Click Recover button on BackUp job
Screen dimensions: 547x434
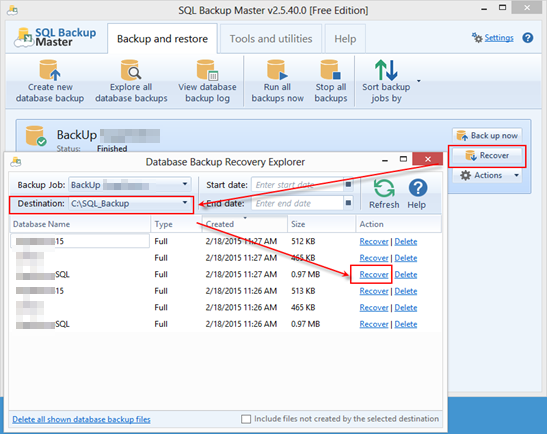(487, 156)
